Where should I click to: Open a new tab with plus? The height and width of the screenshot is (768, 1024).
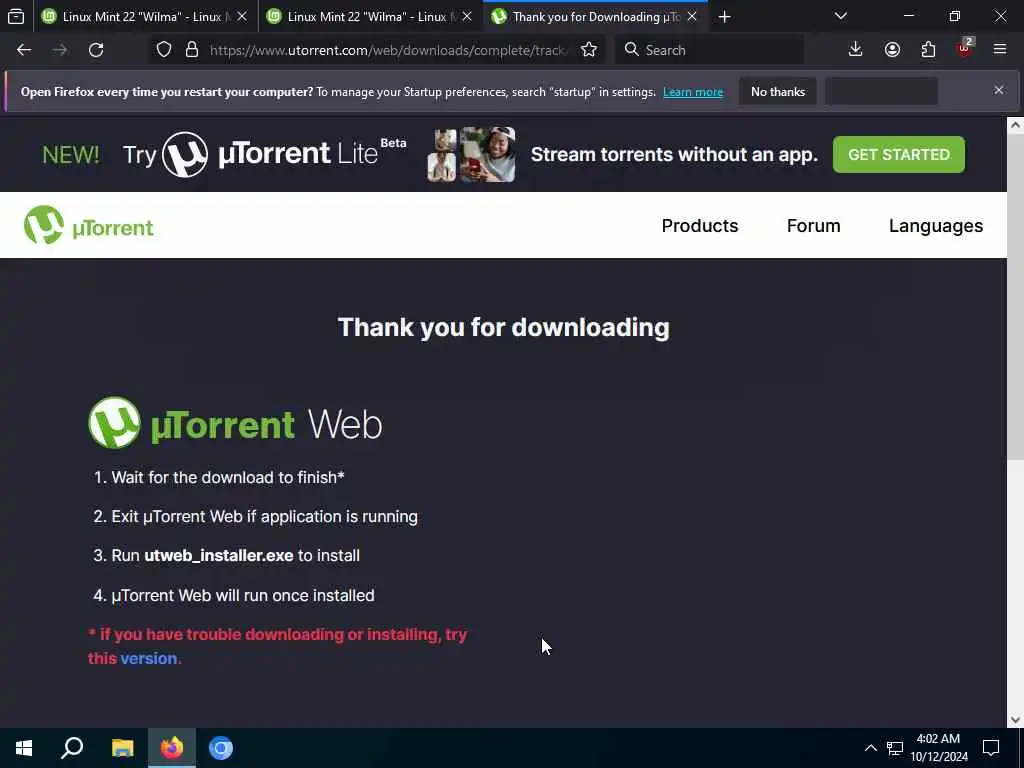(x=724, y=17)
